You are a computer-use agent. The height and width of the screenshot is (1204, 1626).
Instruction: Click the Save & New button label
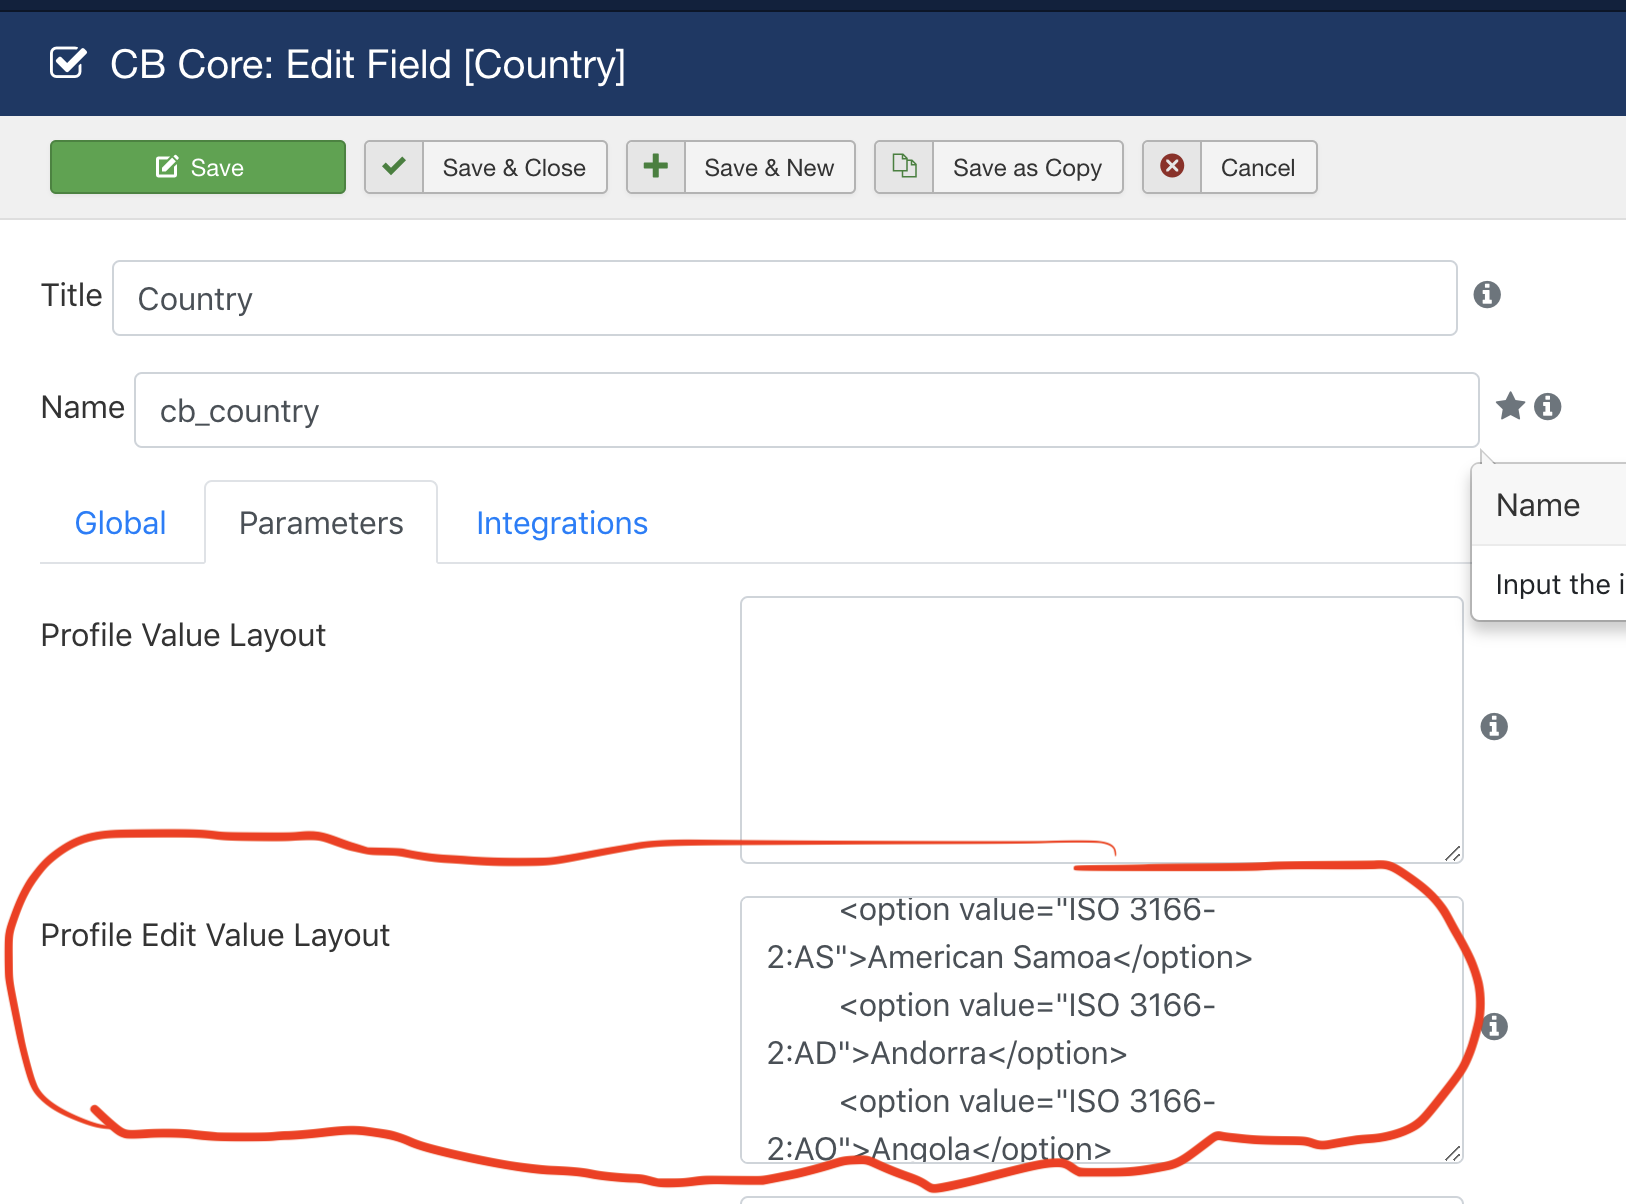tap(769, 168)
